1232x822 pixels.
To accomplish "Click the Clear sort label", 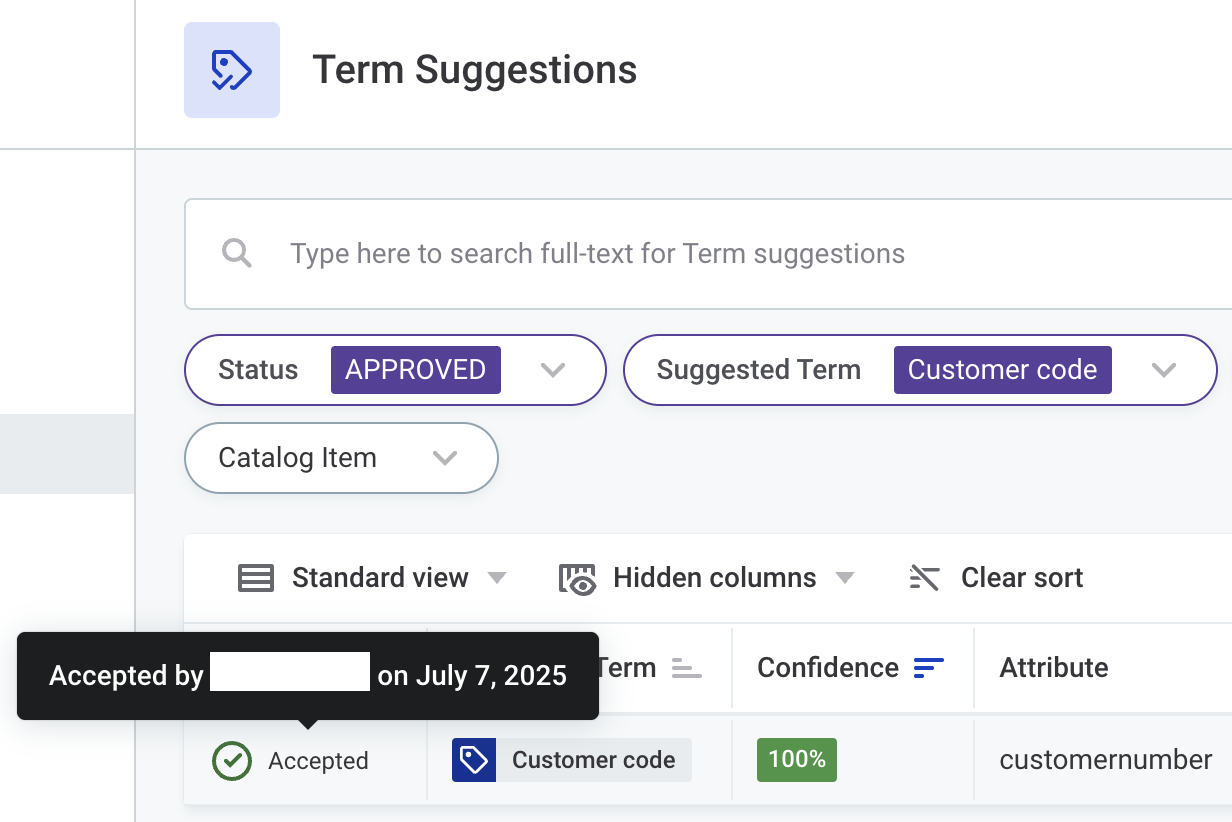I will [1022, 577].
